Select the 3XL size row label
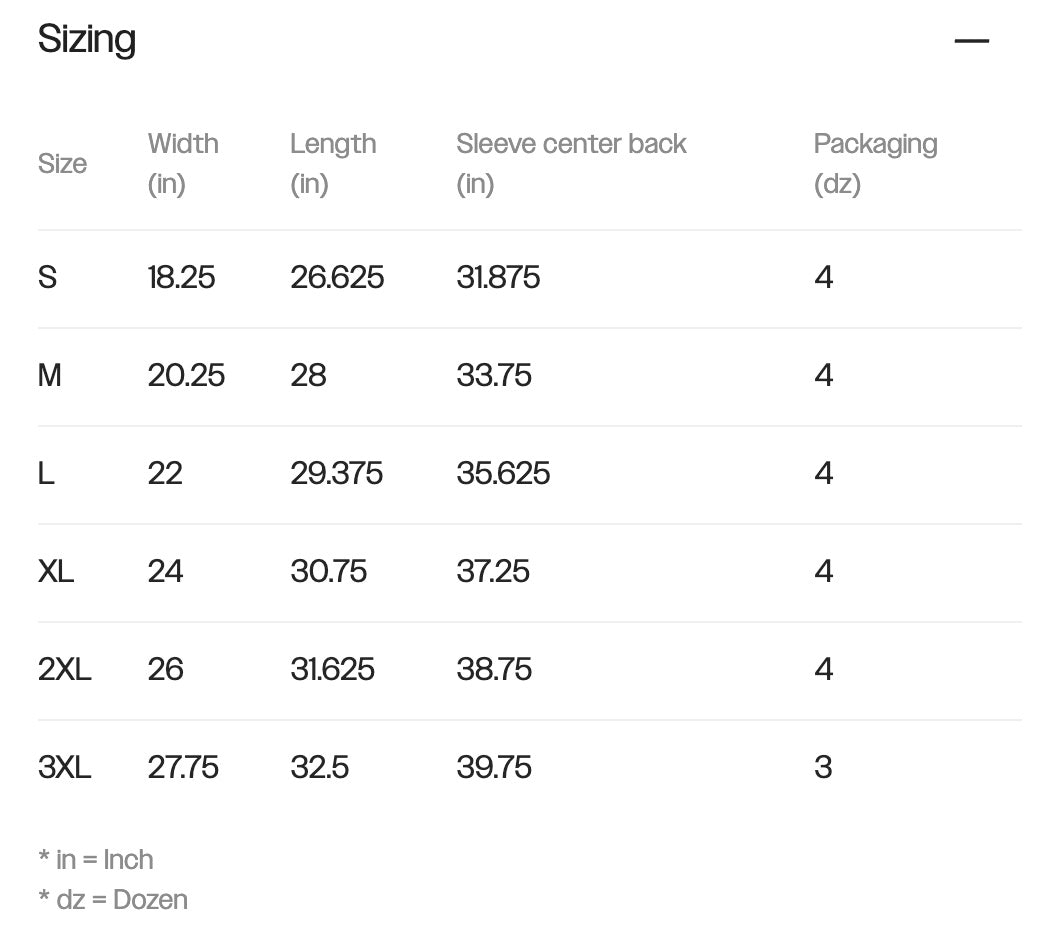This screenshot has width=1046, height=940. click(65, 768)
